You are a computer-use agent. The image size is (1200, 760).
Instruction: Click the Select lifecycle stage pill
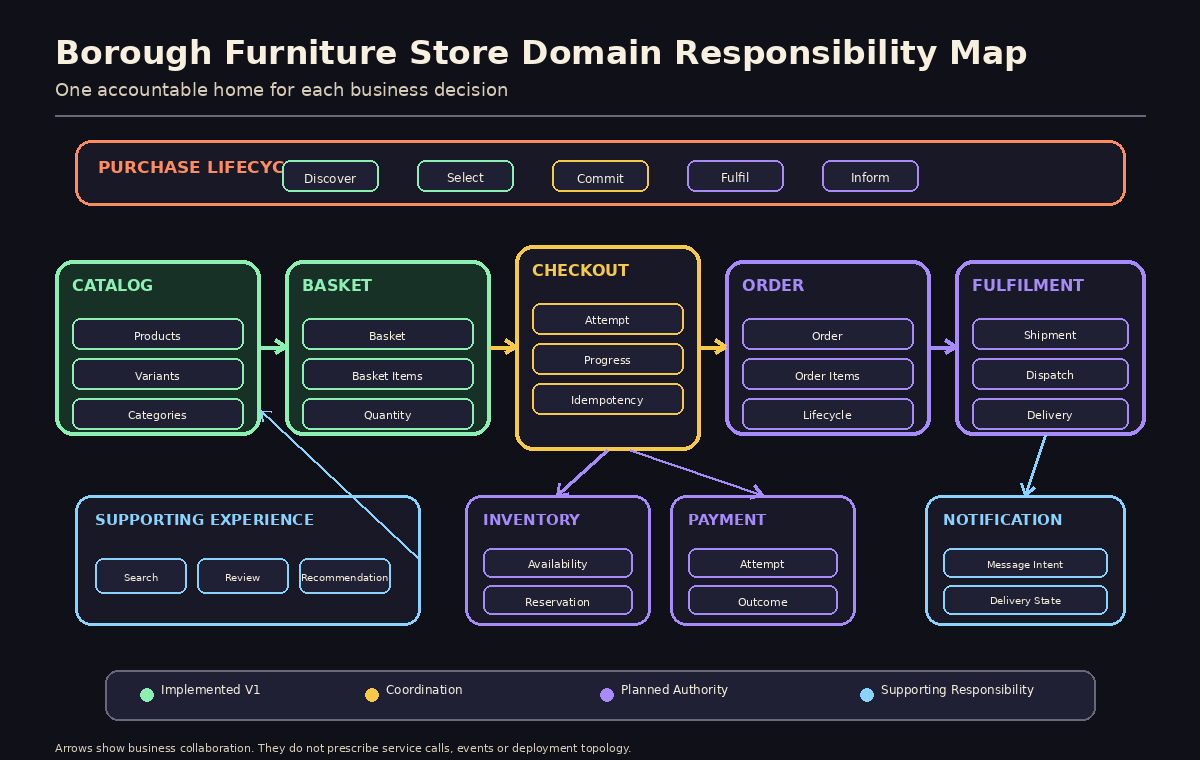pos(465,176)
